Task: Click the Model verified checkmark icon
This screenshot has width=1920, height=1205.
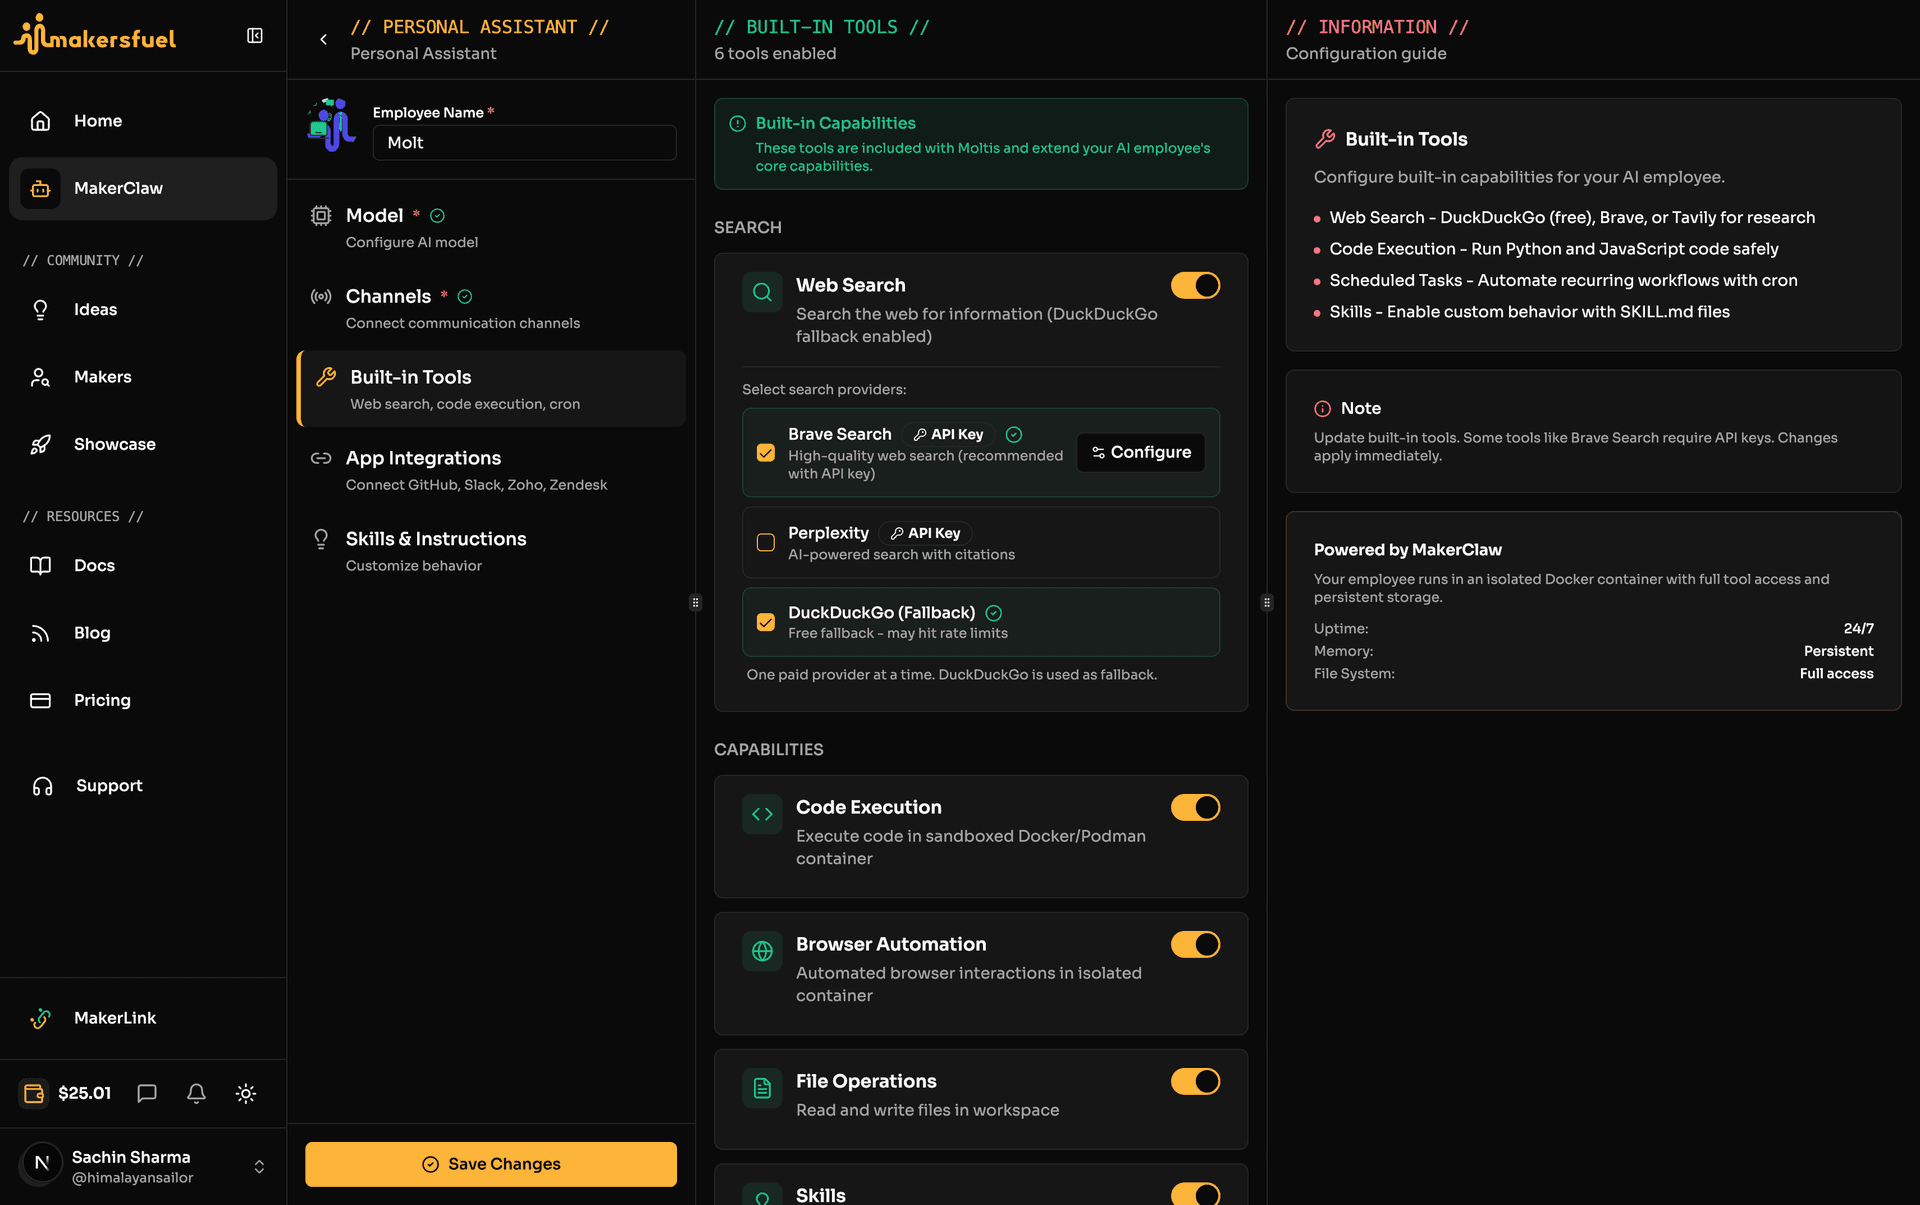Action: click(x=437, y=216)
